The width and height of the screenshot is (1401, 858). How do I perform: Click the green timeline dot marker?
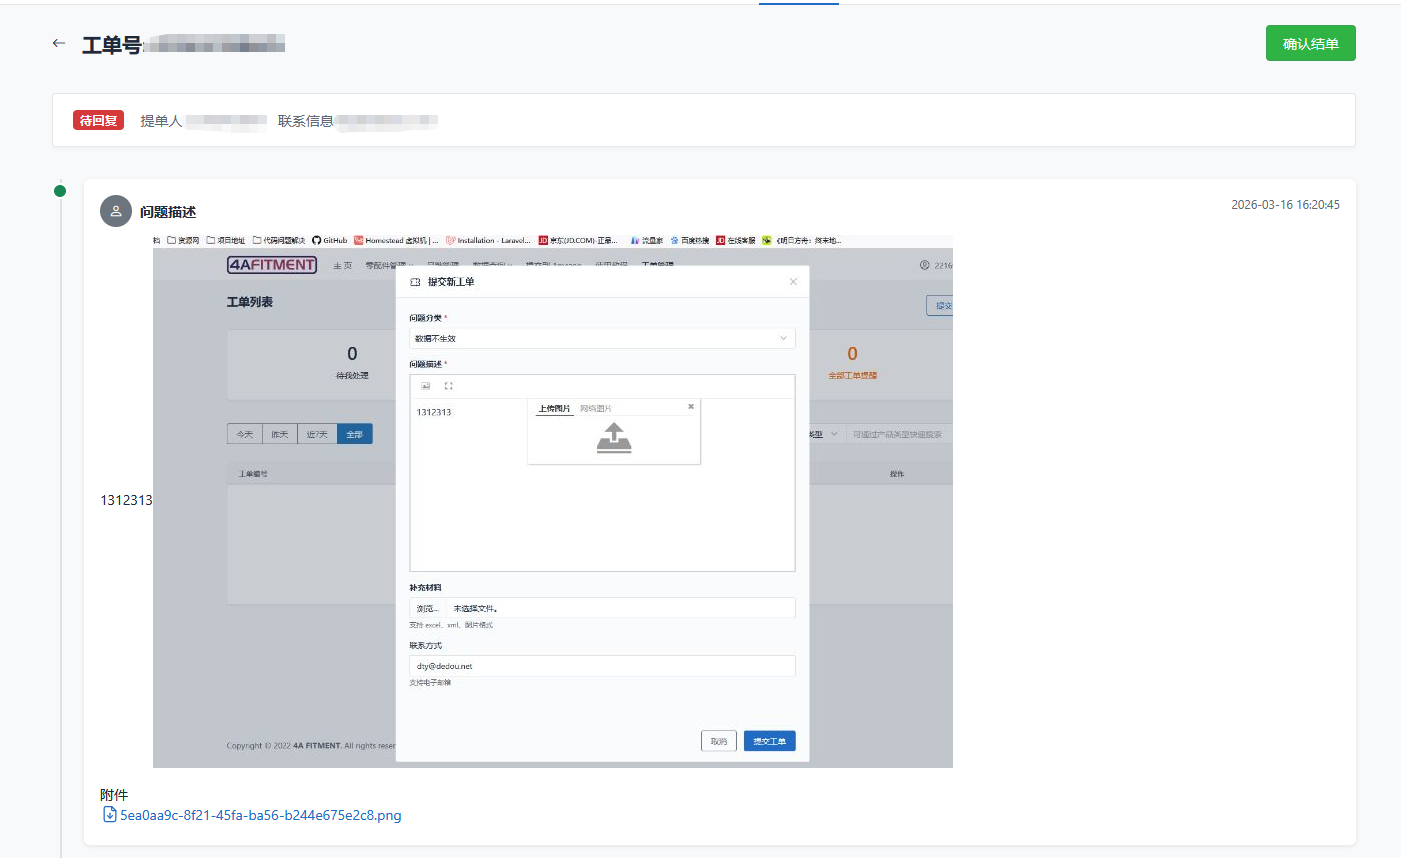coord(60,191)
